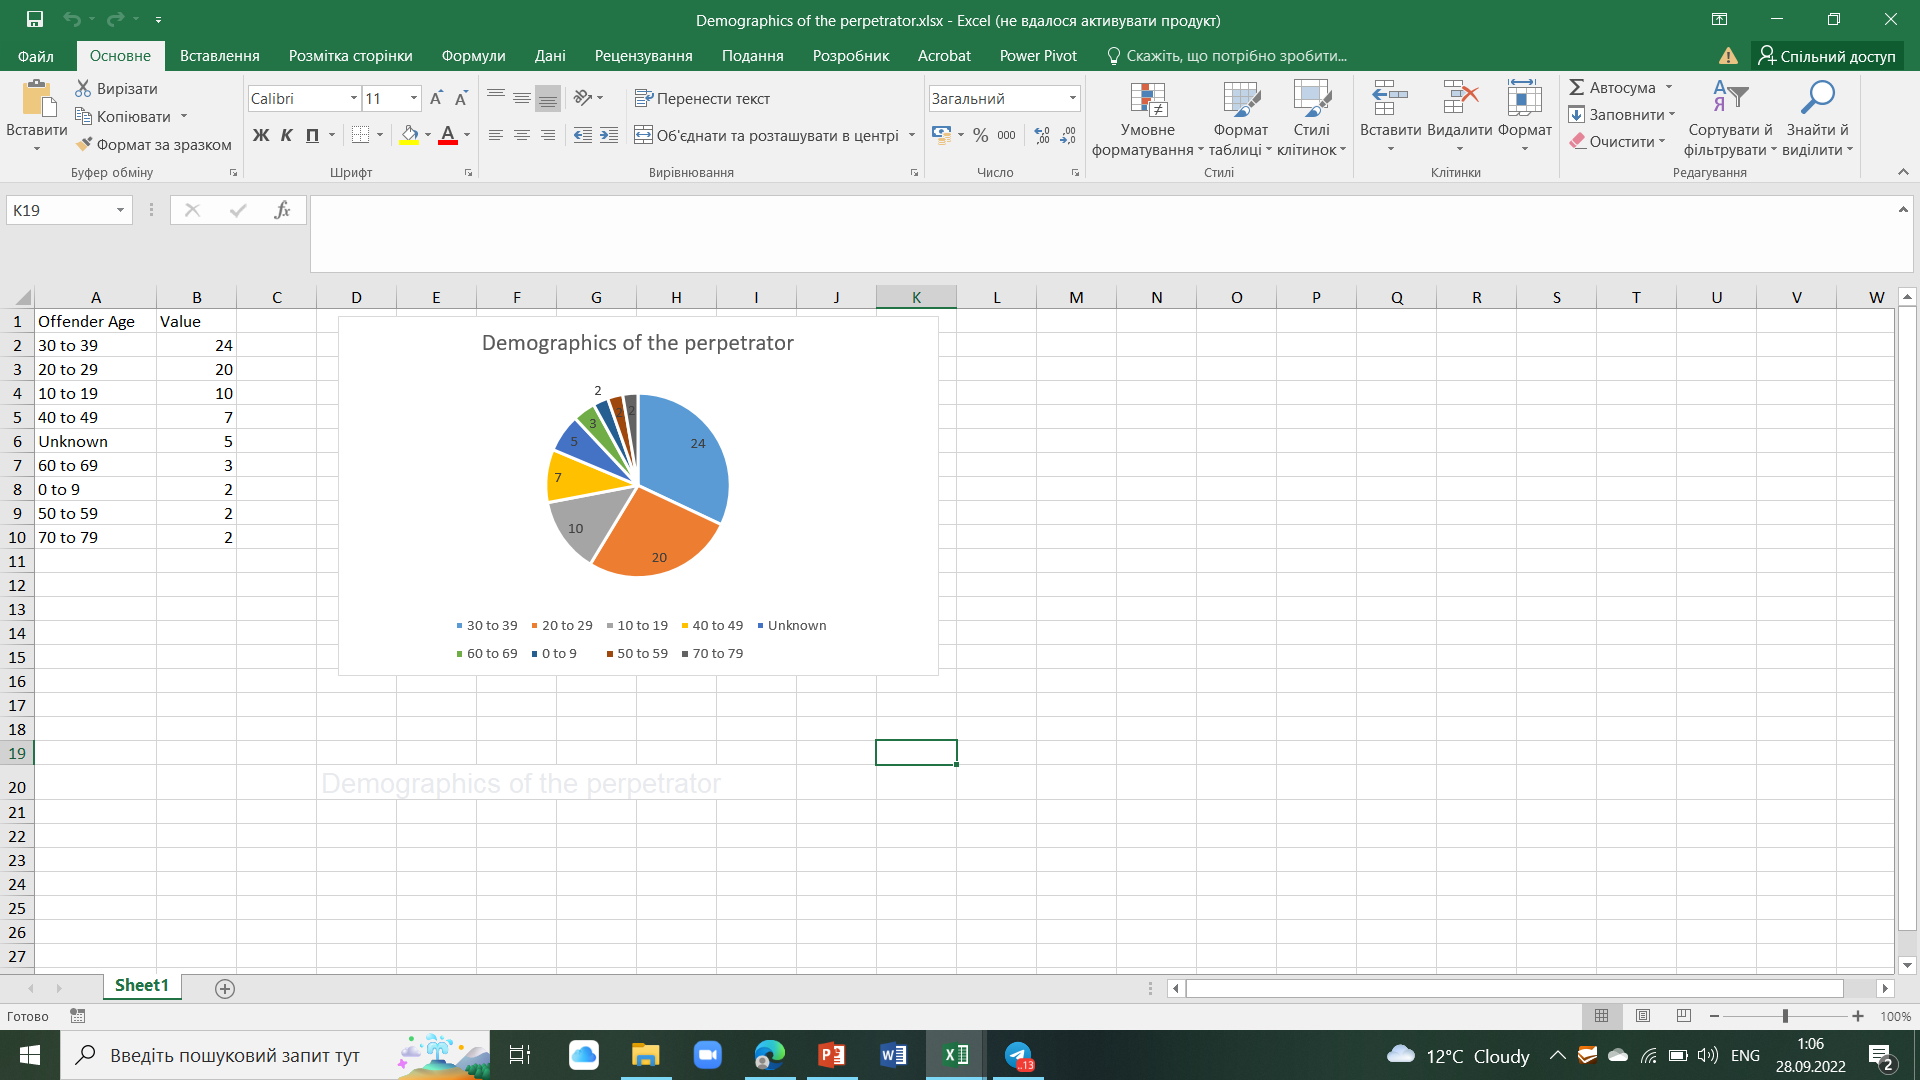Click the AutoSum button

(x=1612, y=87)
